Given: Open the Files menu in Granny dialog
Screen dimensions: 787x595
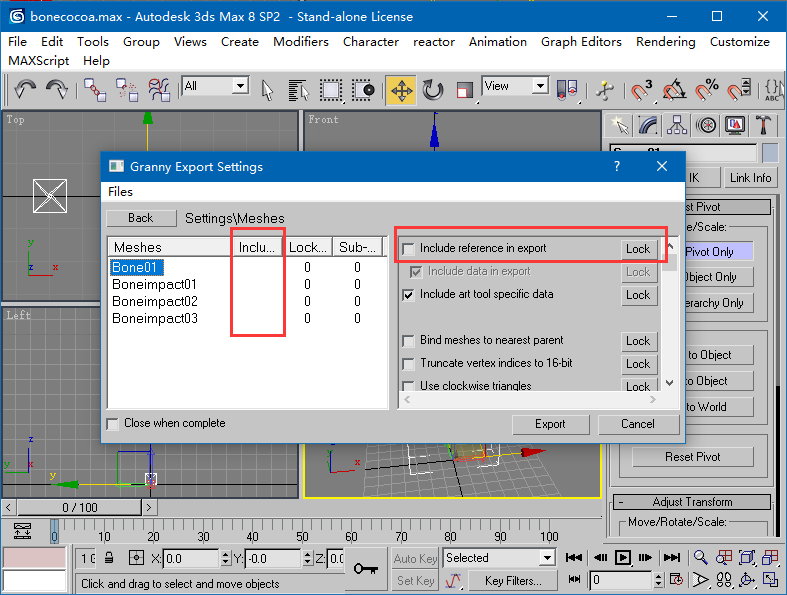Looking at the screenshot, I should tap(120, 191).
